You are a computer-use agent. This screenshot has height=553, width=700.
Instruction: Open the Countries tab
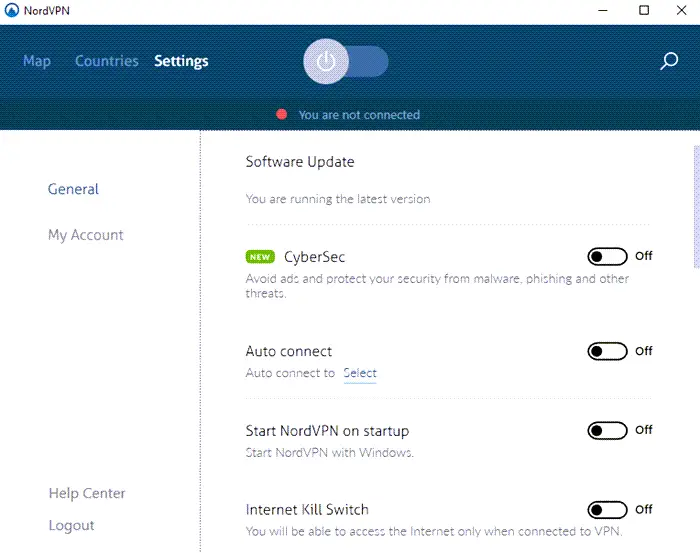[x=107, y=61]
